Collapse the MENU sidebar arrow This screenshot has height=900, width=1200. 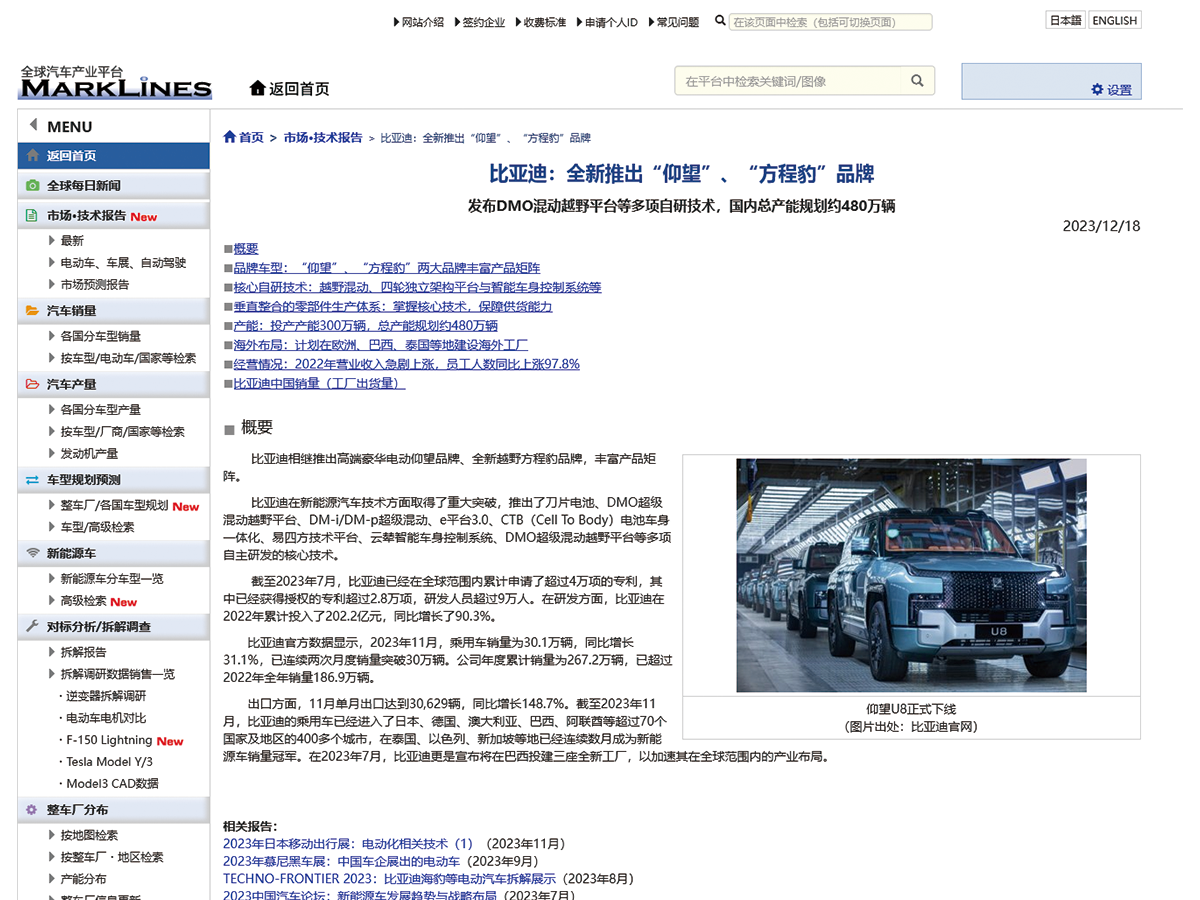[33, 125]
